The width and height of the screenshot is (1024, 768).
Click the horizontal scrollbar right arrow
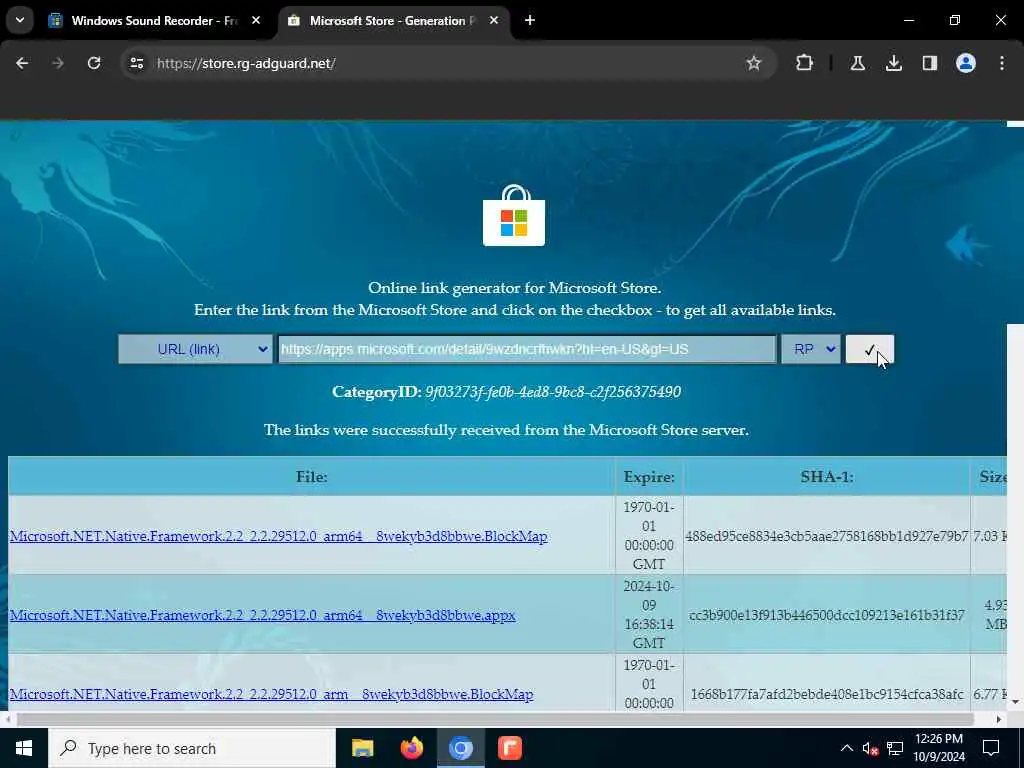(999, 719)
